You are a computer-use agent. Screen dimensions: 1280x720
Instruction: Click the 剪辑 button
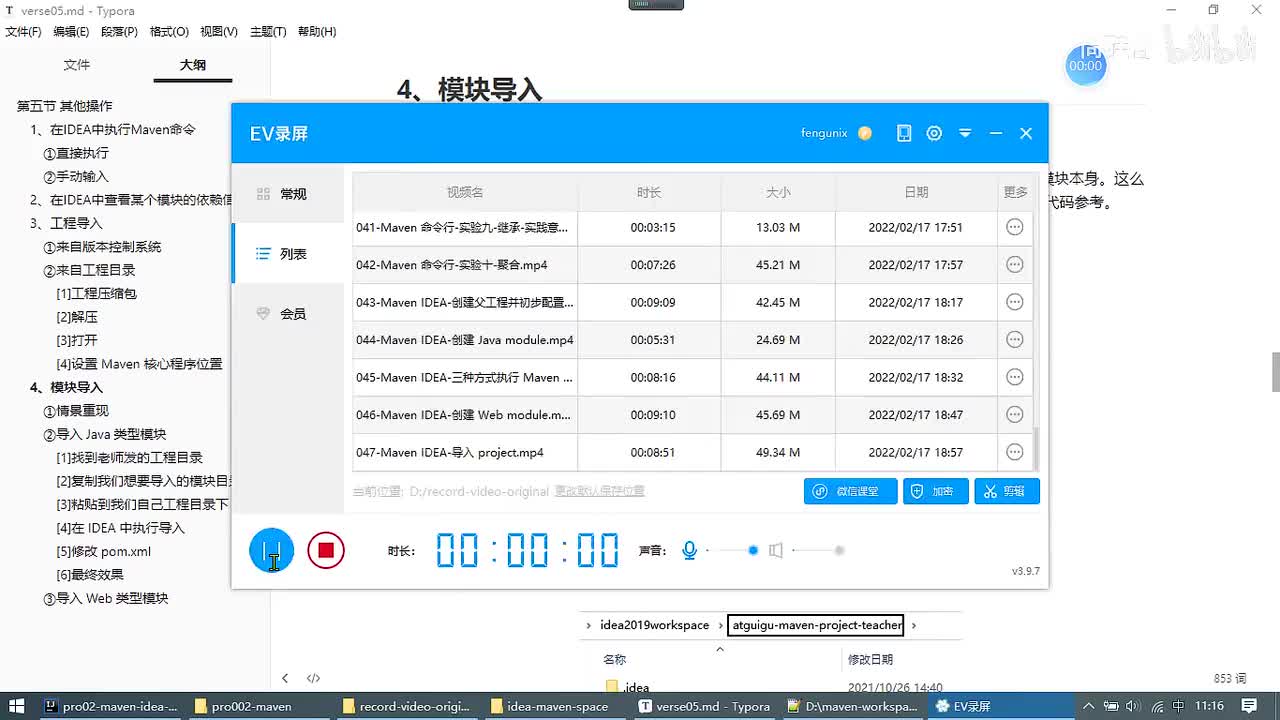(1007, 491)
